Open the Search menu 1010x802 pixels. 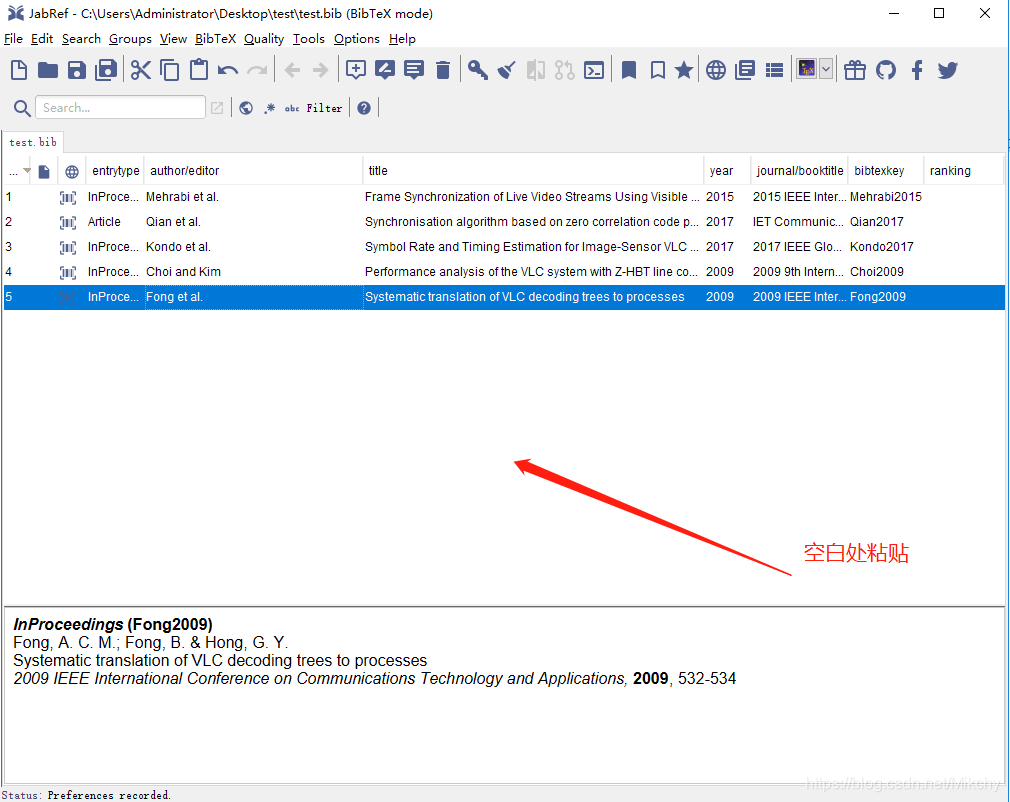tap(81, 39)
